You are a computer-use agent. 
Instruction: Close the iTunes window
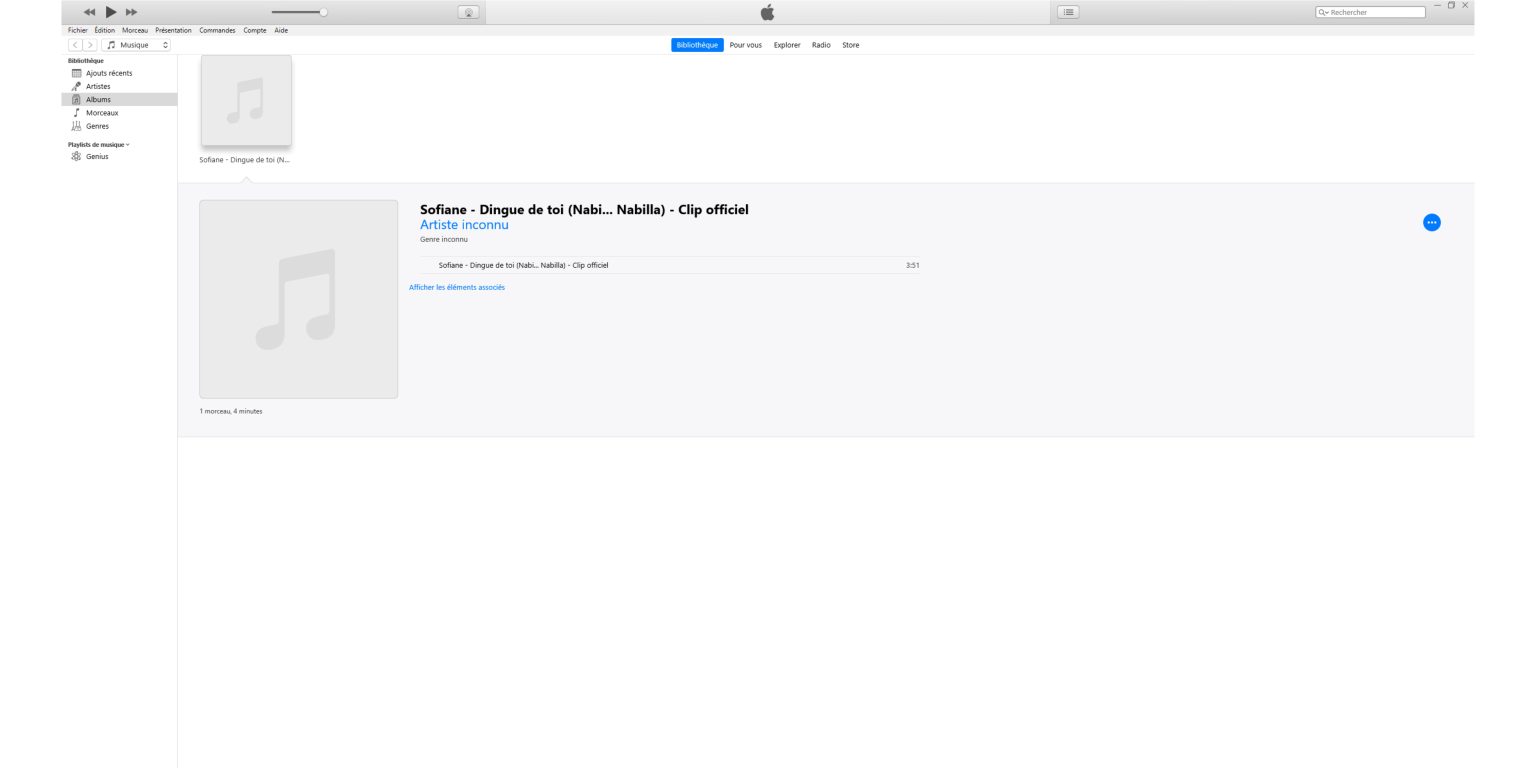(1465, 6)
